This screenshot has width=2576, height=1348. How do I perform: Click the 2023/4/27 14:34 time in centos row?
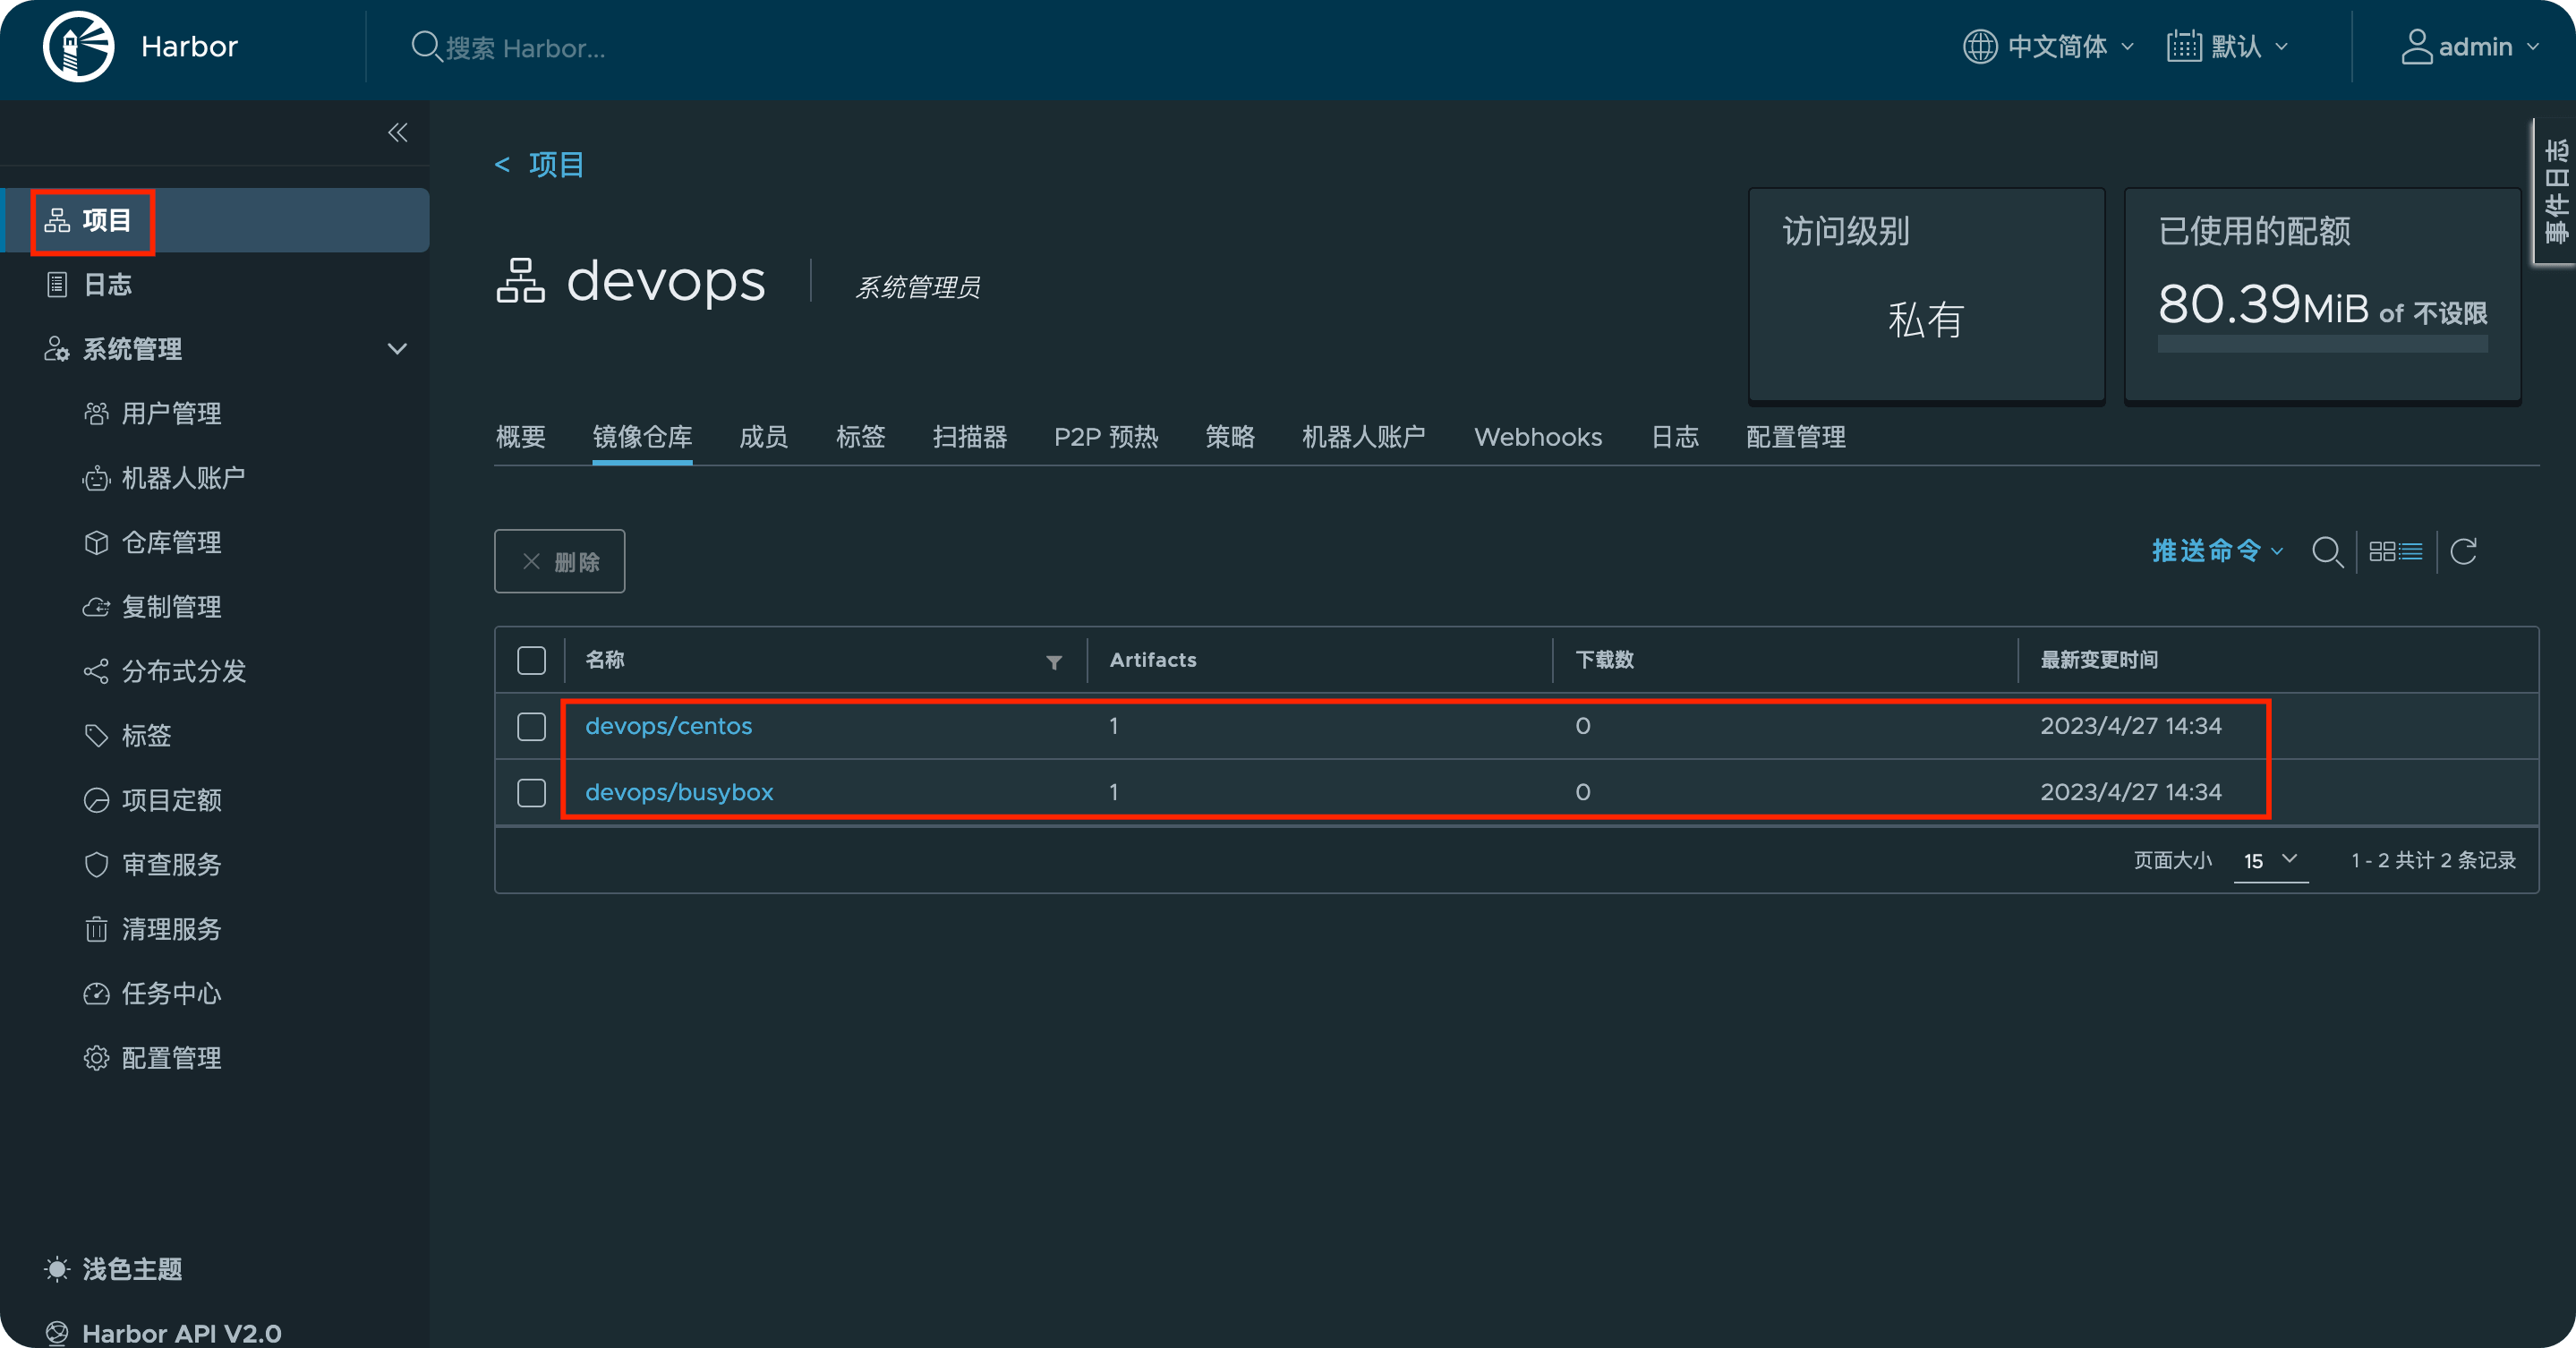tap(2130, 726)
